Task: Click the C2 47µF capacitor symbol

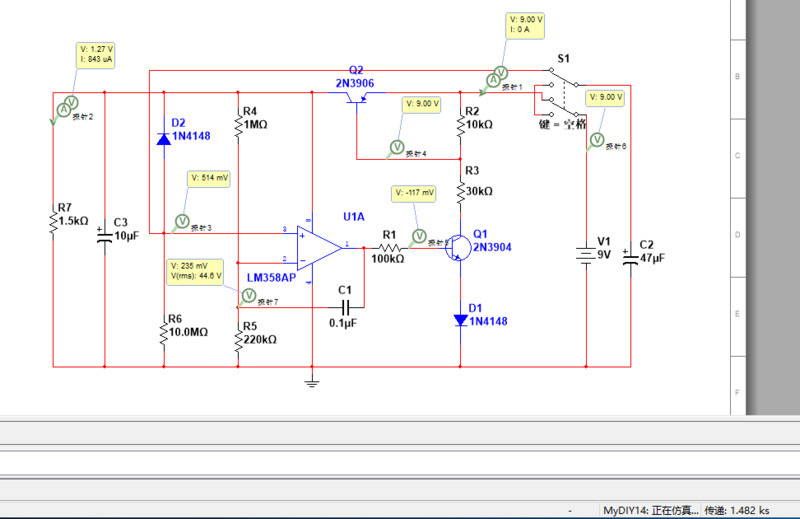Action: coord(631,256)
